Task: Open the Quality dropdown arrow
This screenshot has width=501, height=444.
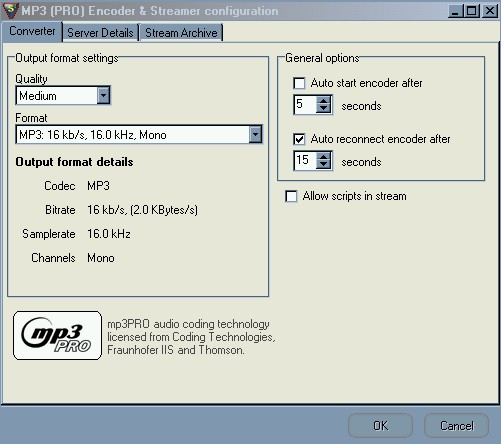Action: [103, 96]
